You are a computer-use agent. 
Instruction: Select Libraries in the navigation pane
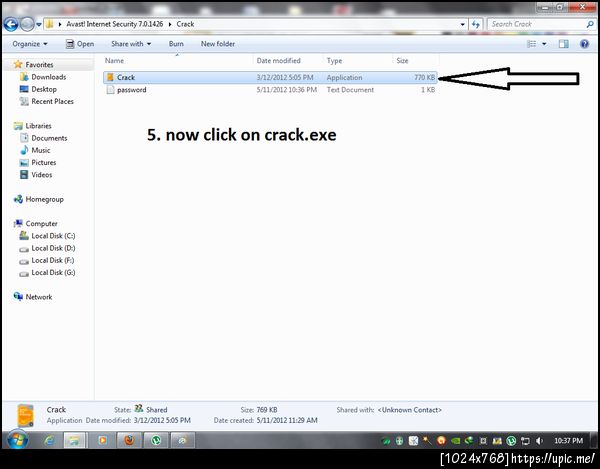(38, 126)
